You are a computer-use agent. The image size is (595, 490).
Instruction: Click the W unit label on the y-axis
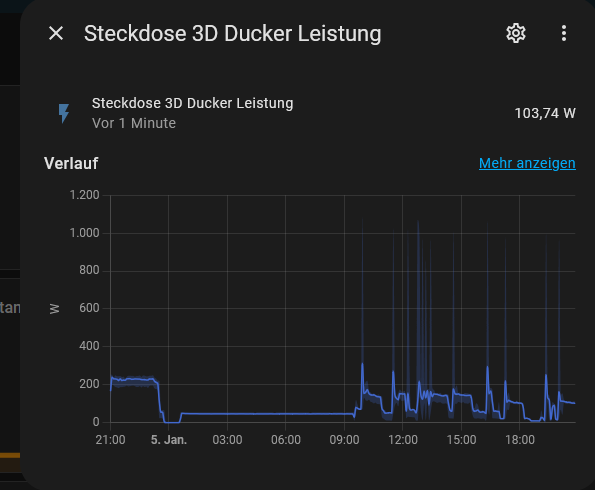click(x=54, y=309)
